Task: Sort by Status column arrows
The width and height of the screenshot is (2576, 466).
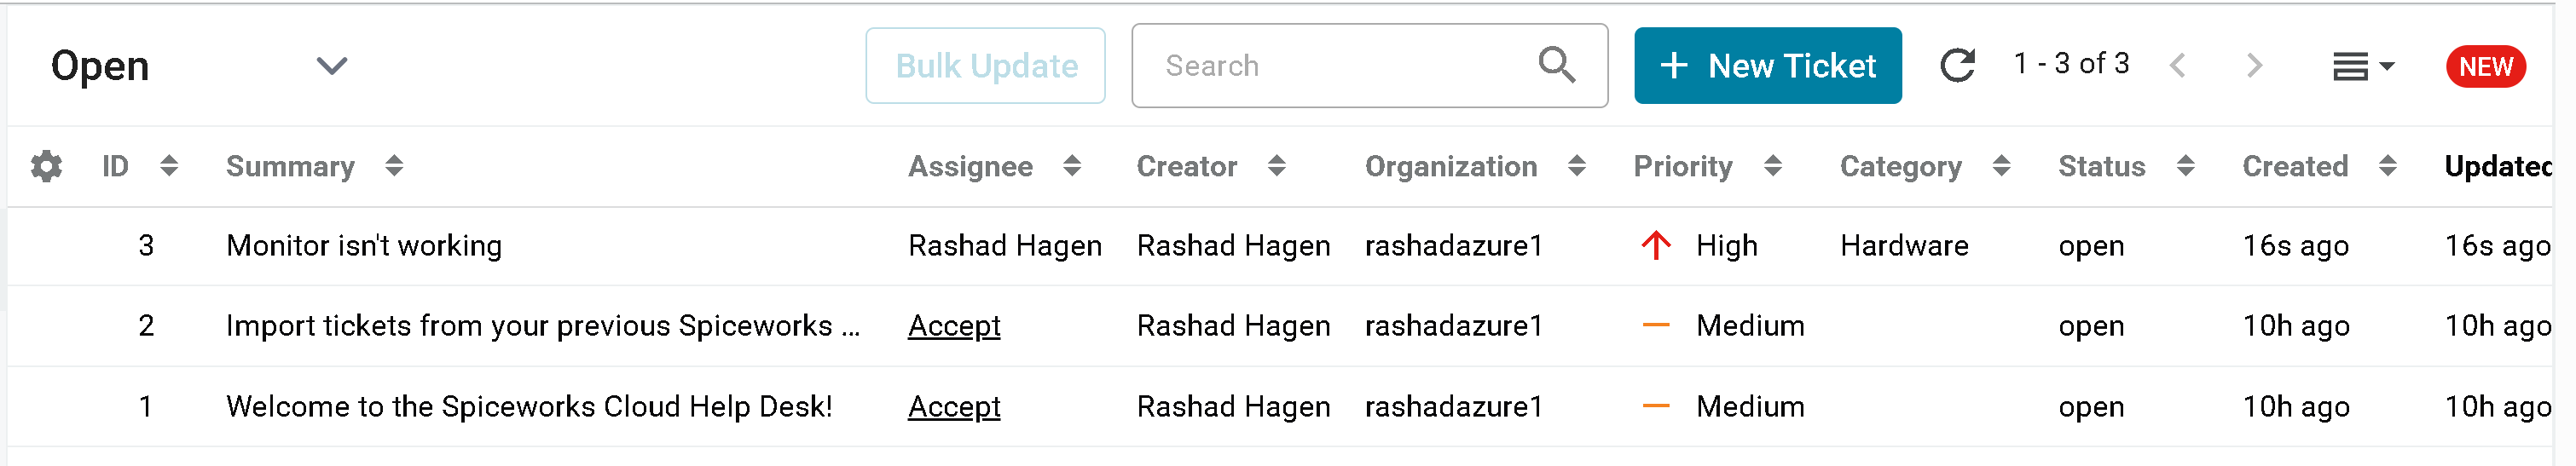Action: pos(2185,166)
